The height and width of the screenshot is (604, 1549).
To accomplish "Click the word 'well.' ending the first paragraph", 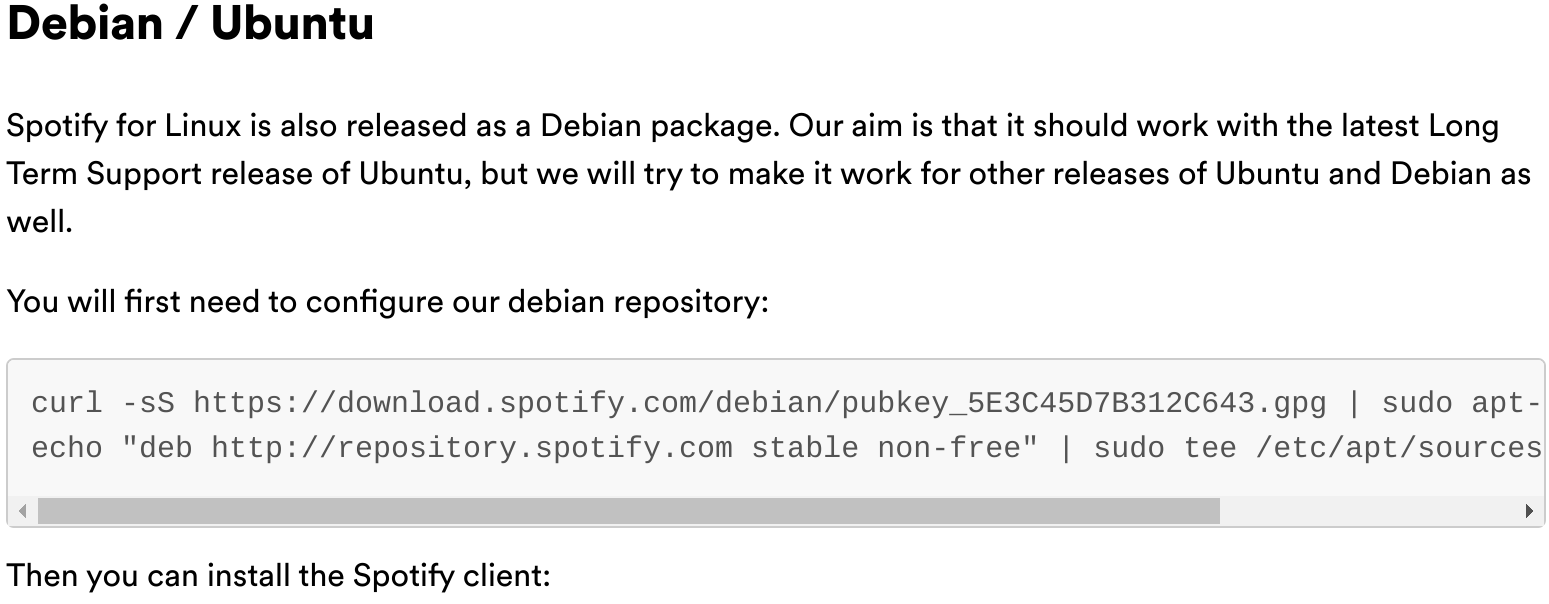I will click(x=40, y=221).
